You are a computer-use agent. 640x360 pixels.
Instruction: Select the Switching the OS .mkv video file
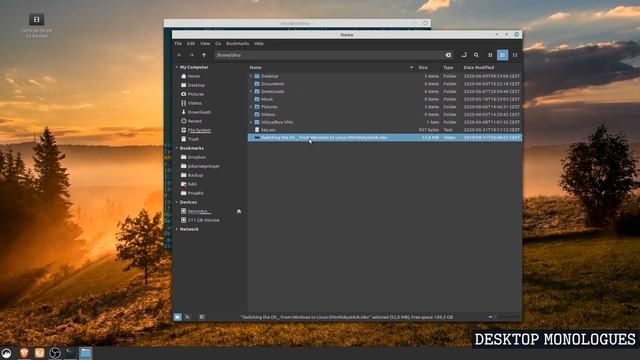click(x=384, y=138)
